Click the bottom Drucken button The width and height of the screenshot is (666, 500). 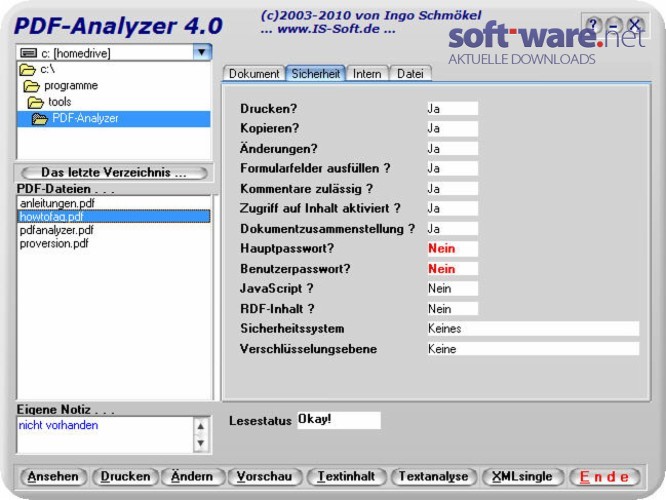tap(125, 477)
